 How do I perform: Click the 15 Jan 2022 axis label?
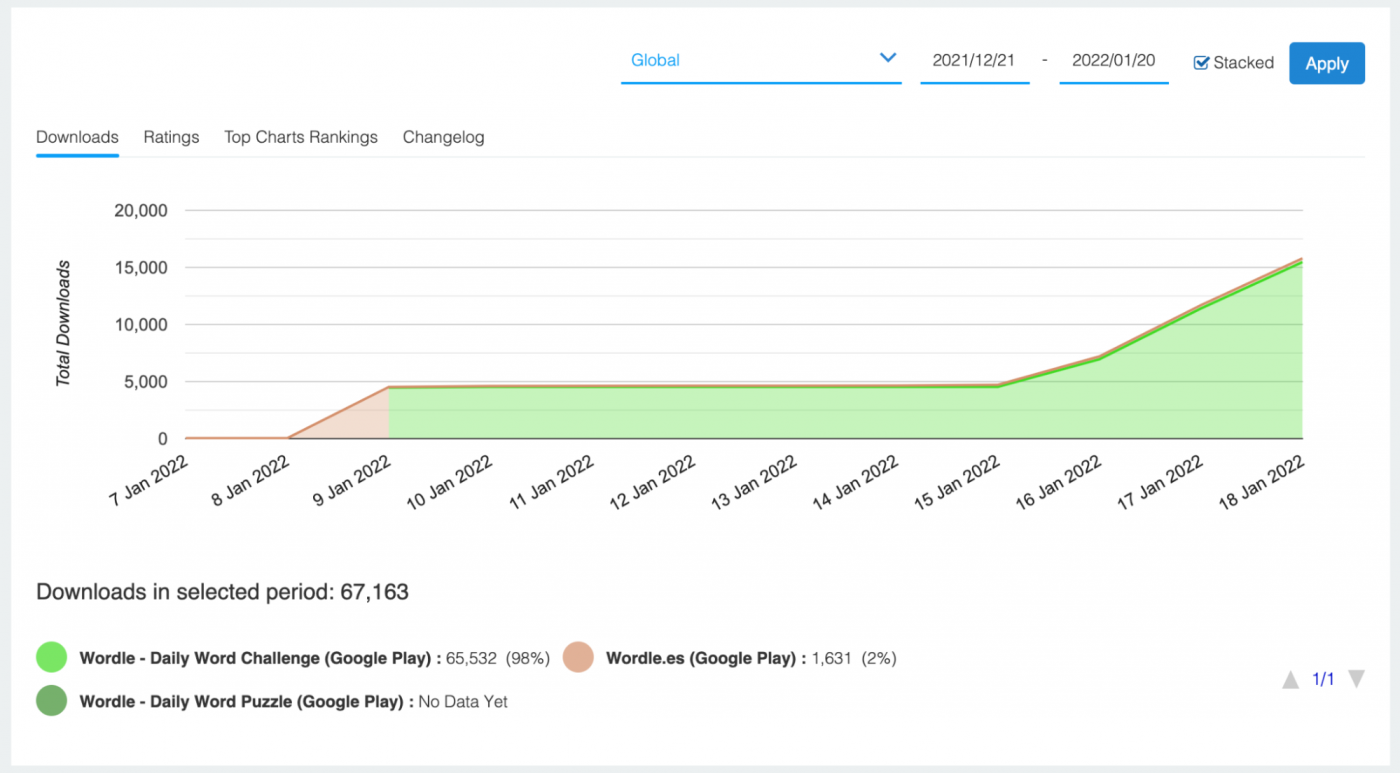(x=956, y=481)
